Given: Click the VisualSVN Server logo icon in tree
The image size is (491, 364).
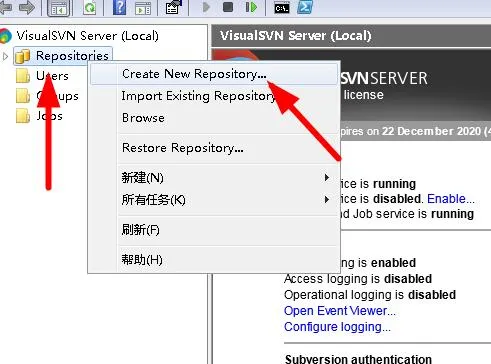Looking at the screenshot, I should pos(5,36).
